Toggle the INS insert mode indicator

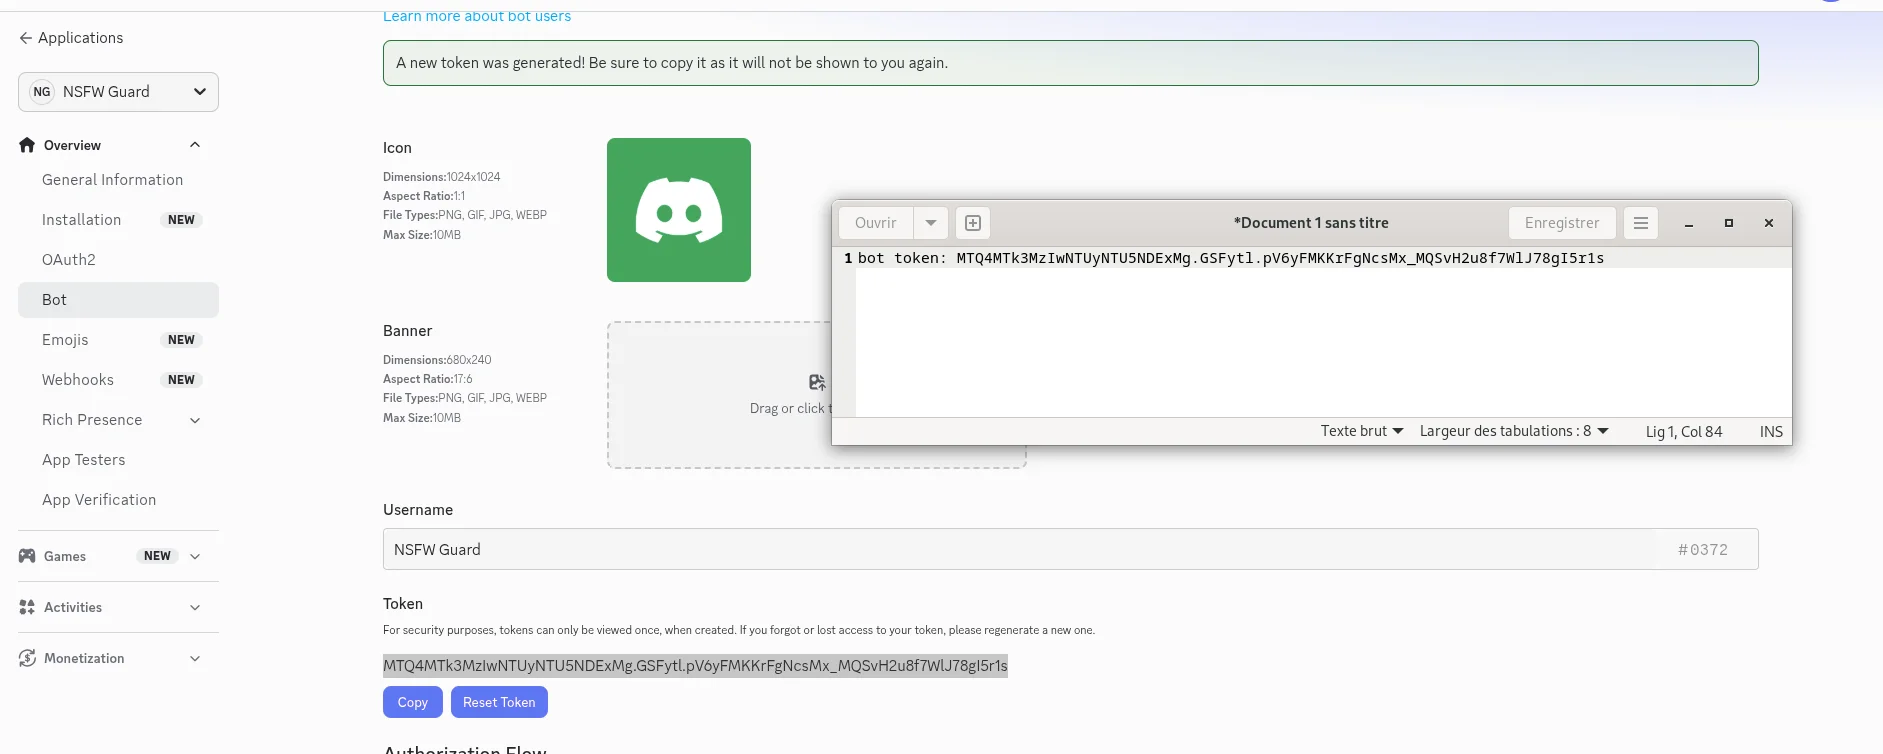1771,432
